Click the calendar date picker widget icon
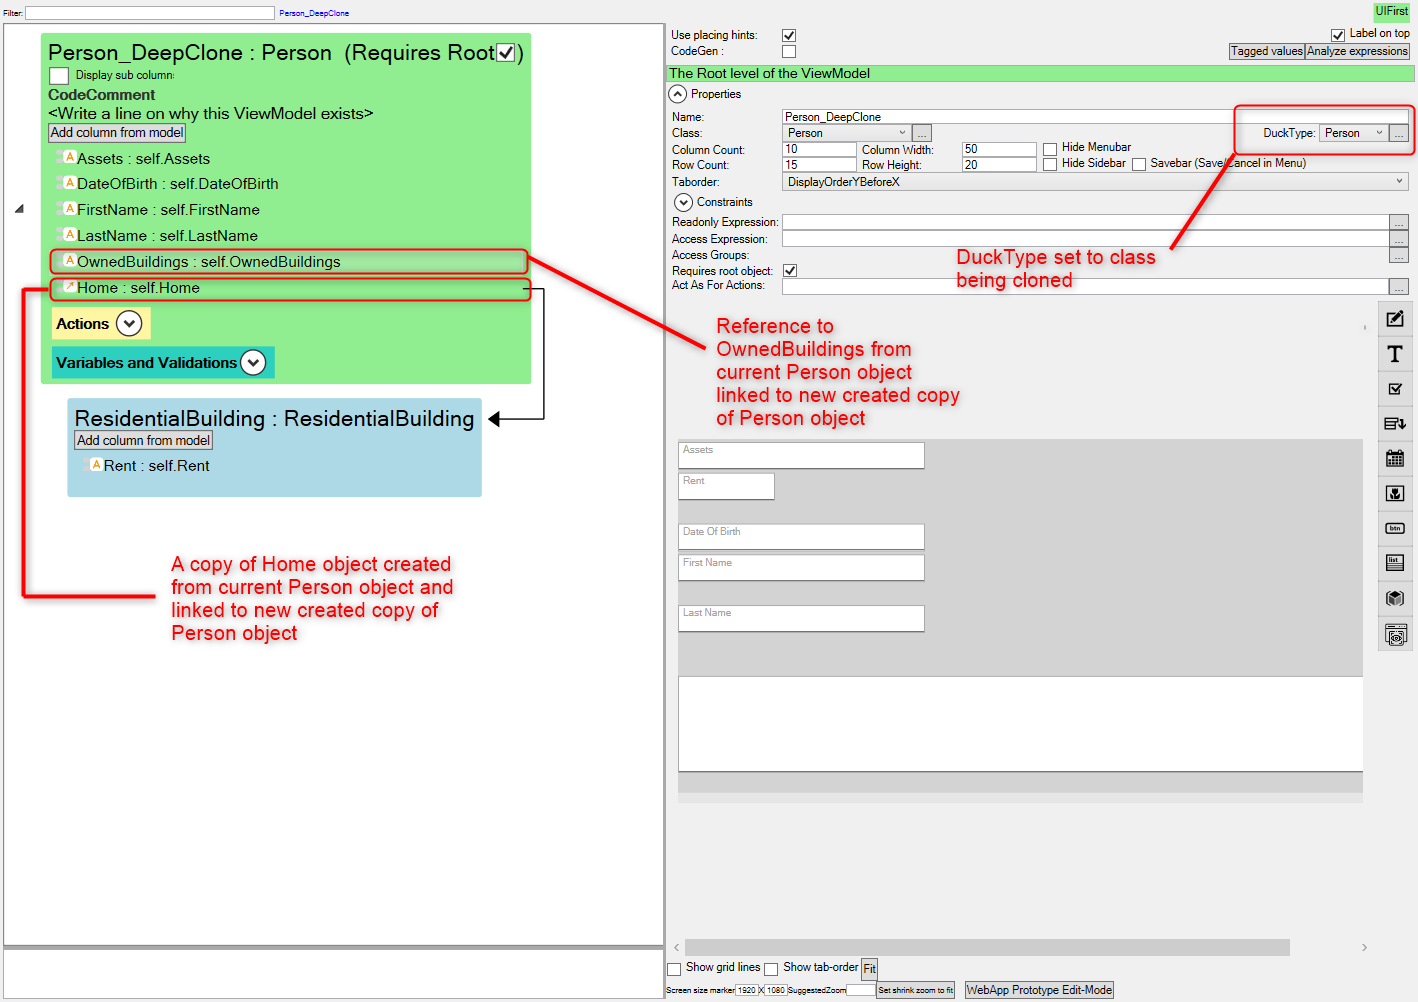Screen dimensions: 1418x1002 (x=1395, y=458)
